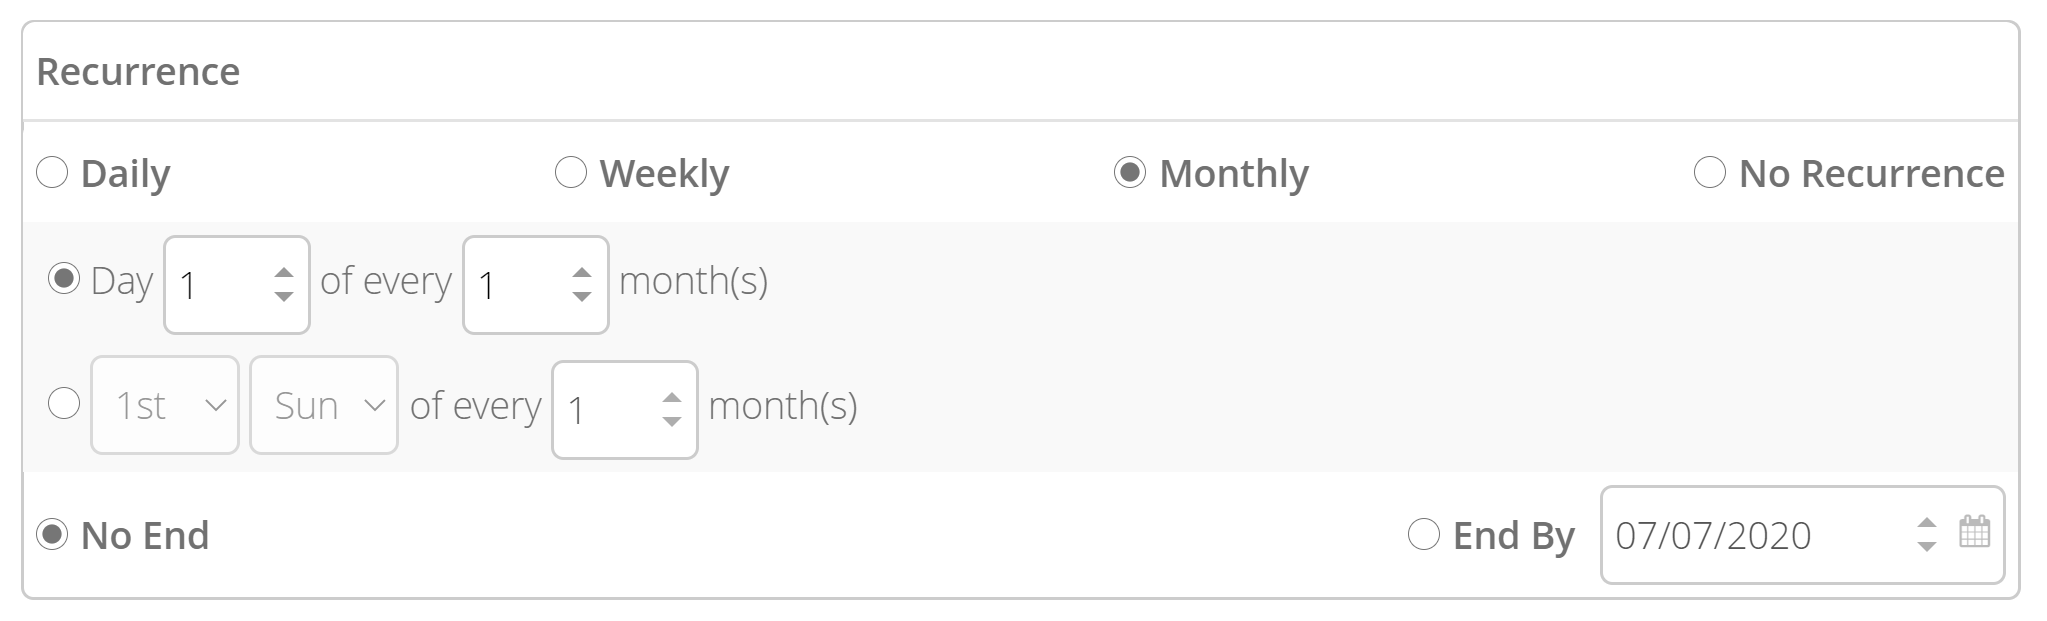Choose the No End option

tap(52, 535)
